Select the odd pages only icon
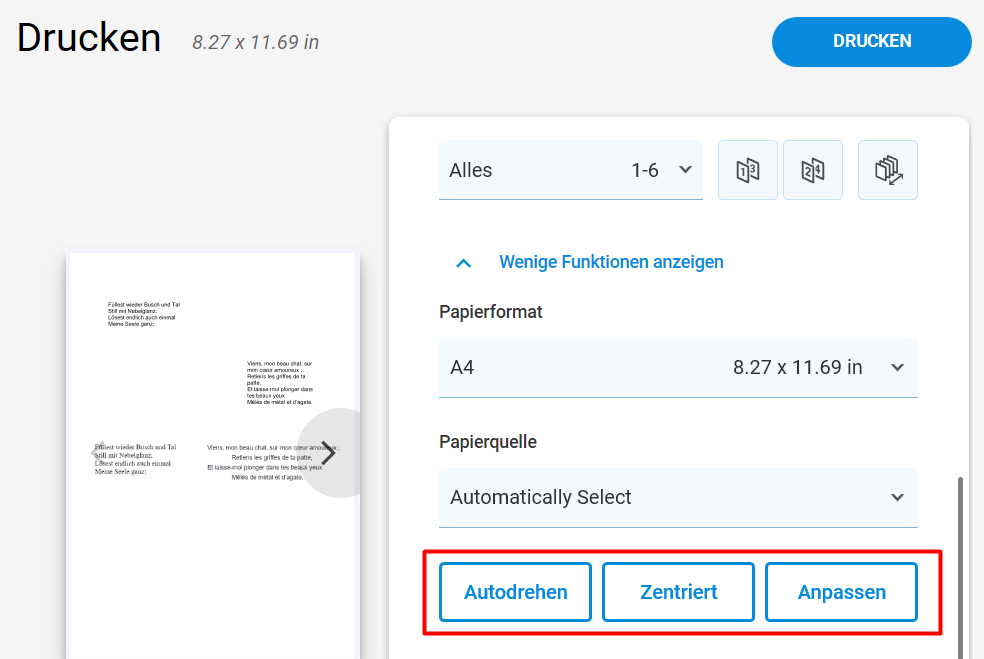Image resolution: width=984 pixels, height=659 pixels. (747, 170)
